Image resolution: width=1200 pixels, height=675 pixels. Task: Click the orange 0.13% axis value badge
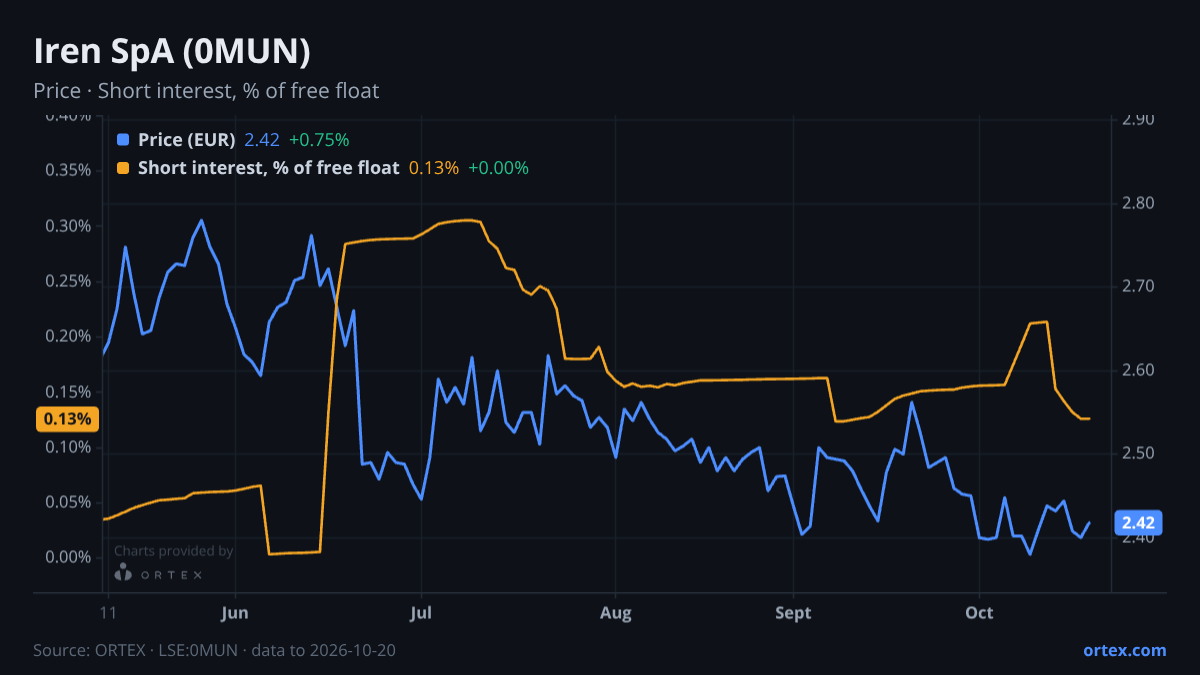point(68,419)
